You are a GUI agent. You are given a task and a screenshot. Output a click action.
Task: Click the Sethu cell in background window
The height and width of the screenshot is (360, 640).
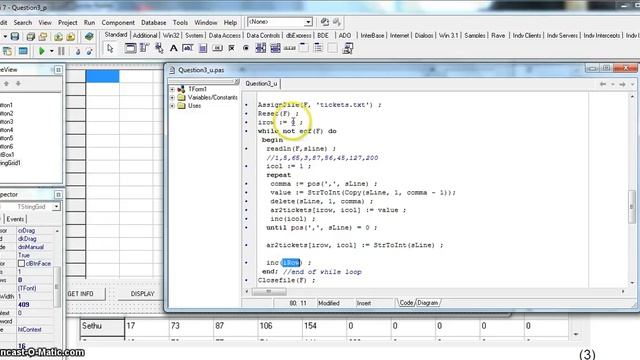tap(102, 327)
